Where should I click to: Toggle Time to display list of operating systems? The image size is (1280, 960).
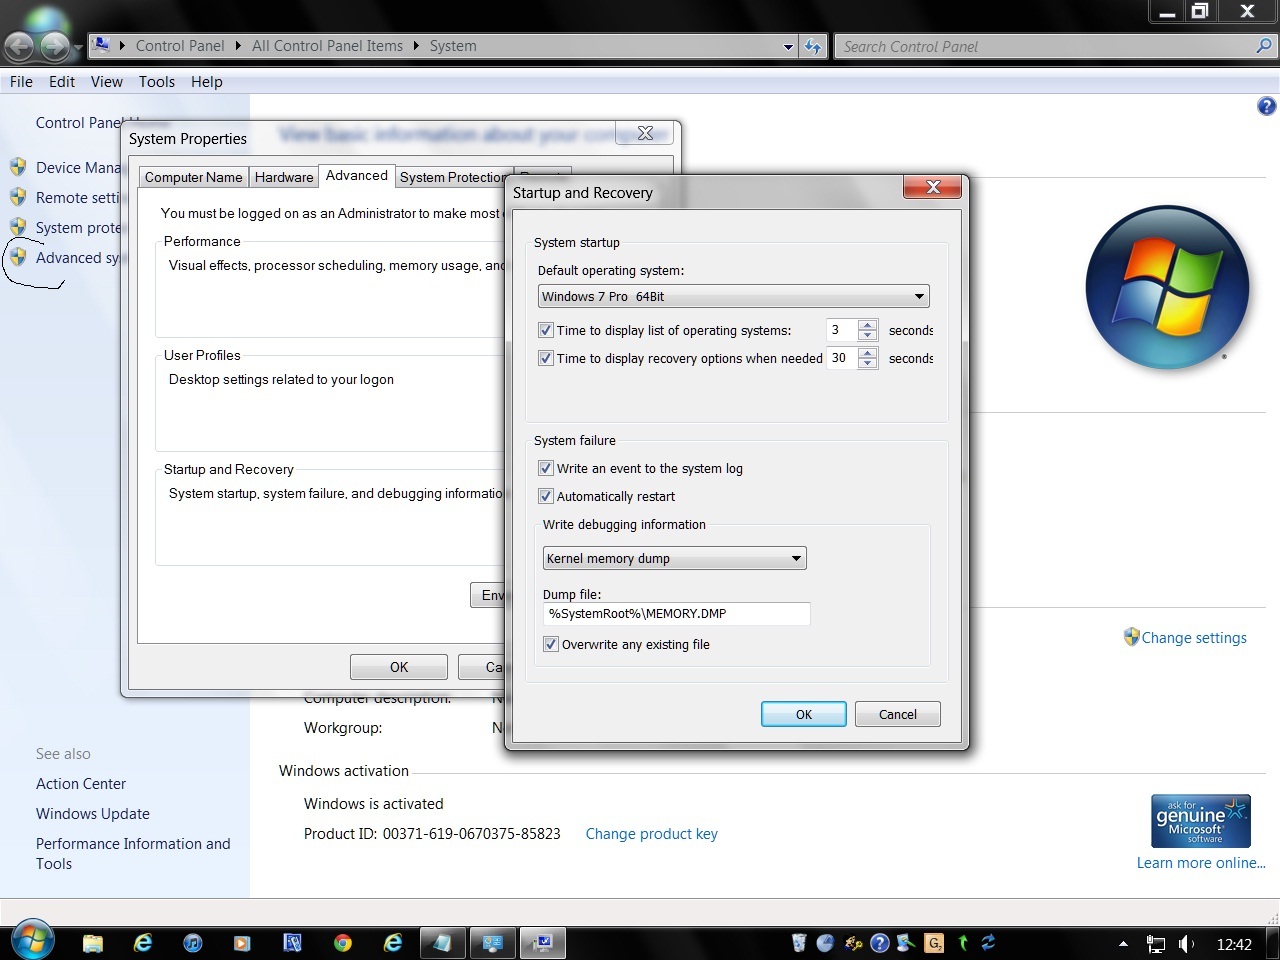tap(546, 330)
